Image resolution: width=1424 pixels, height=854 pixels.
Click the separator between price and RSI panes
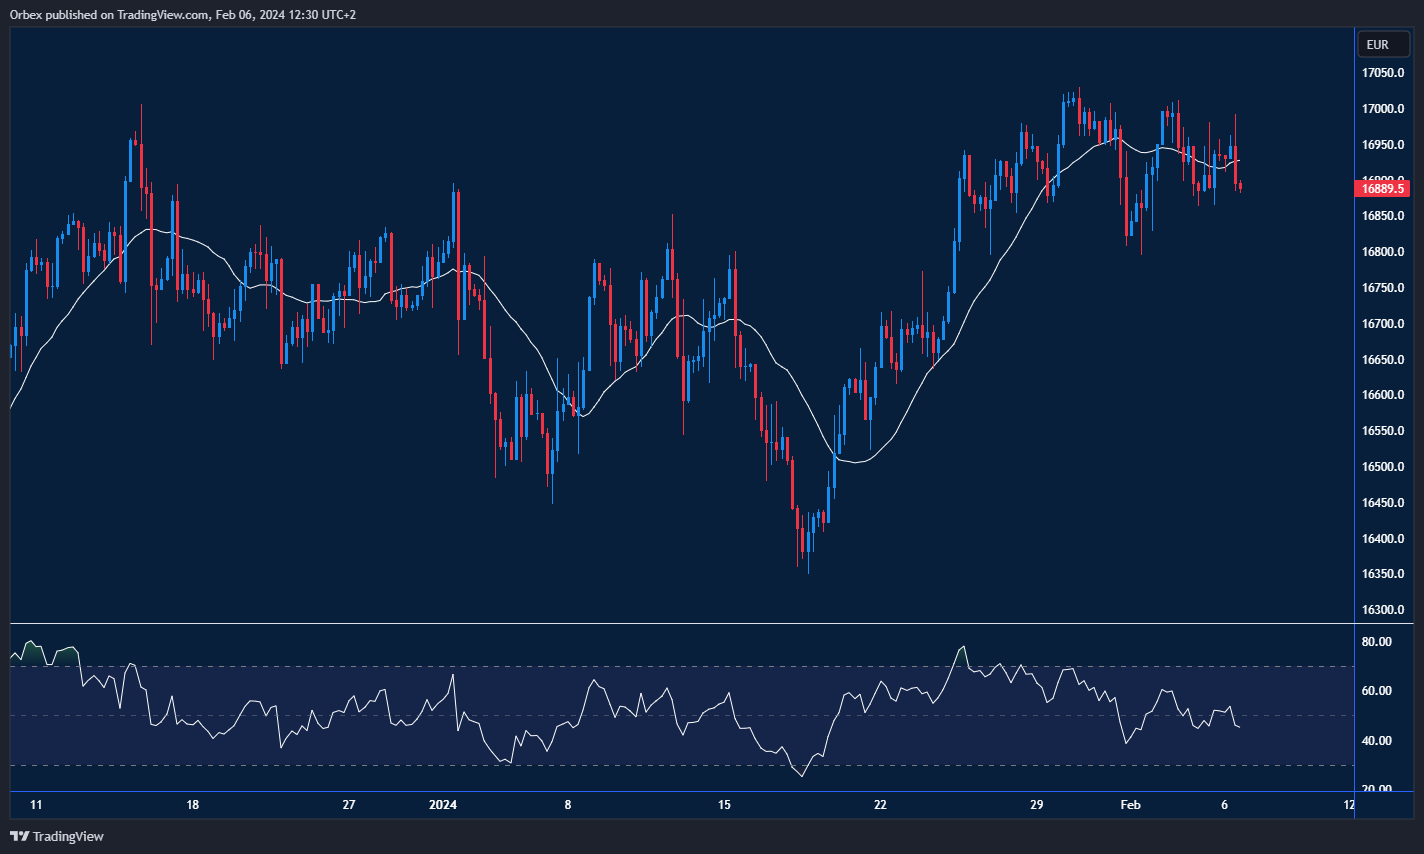680,624
